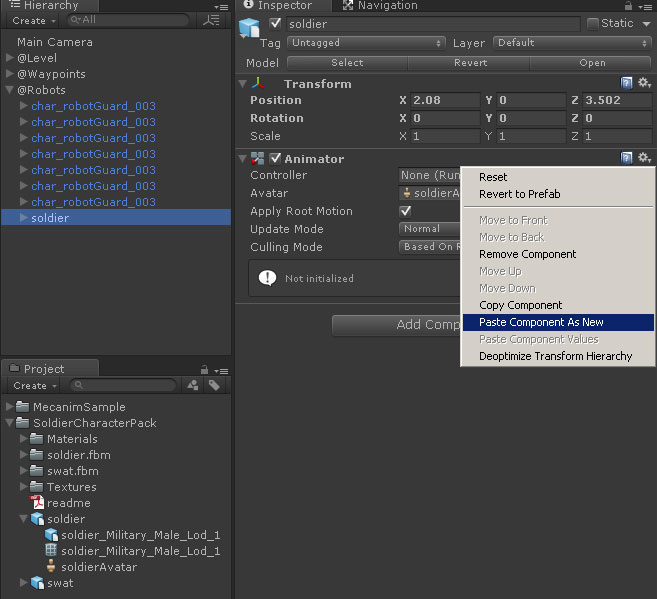The height and width of the screenshot is (599, 657).
Task: Open the Transform component gear menu
Action: (644, 83)
